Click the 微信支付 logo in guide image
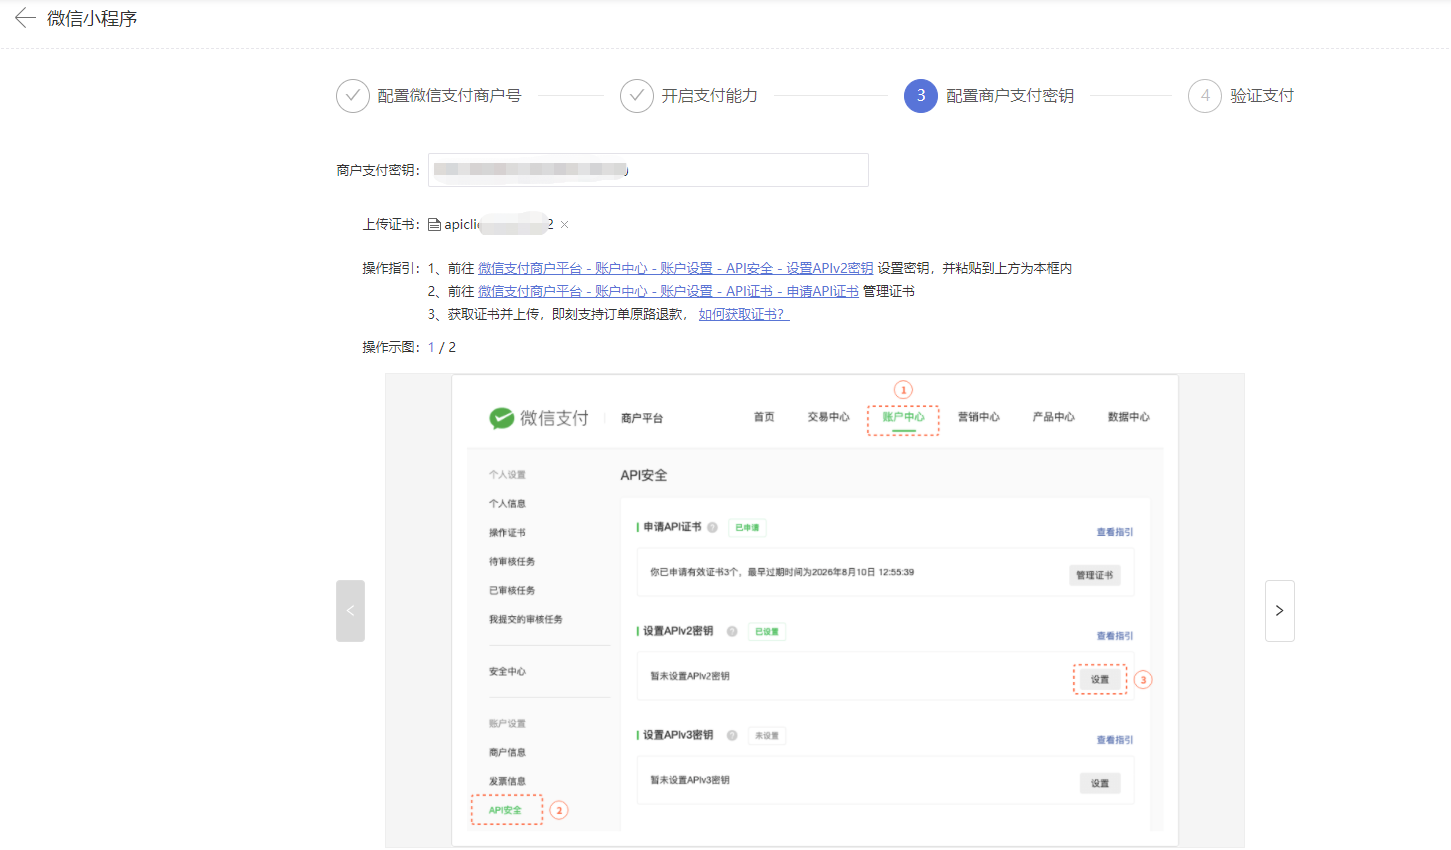The height and width of the screenshot is (850, 1451). tap(539, 418)
